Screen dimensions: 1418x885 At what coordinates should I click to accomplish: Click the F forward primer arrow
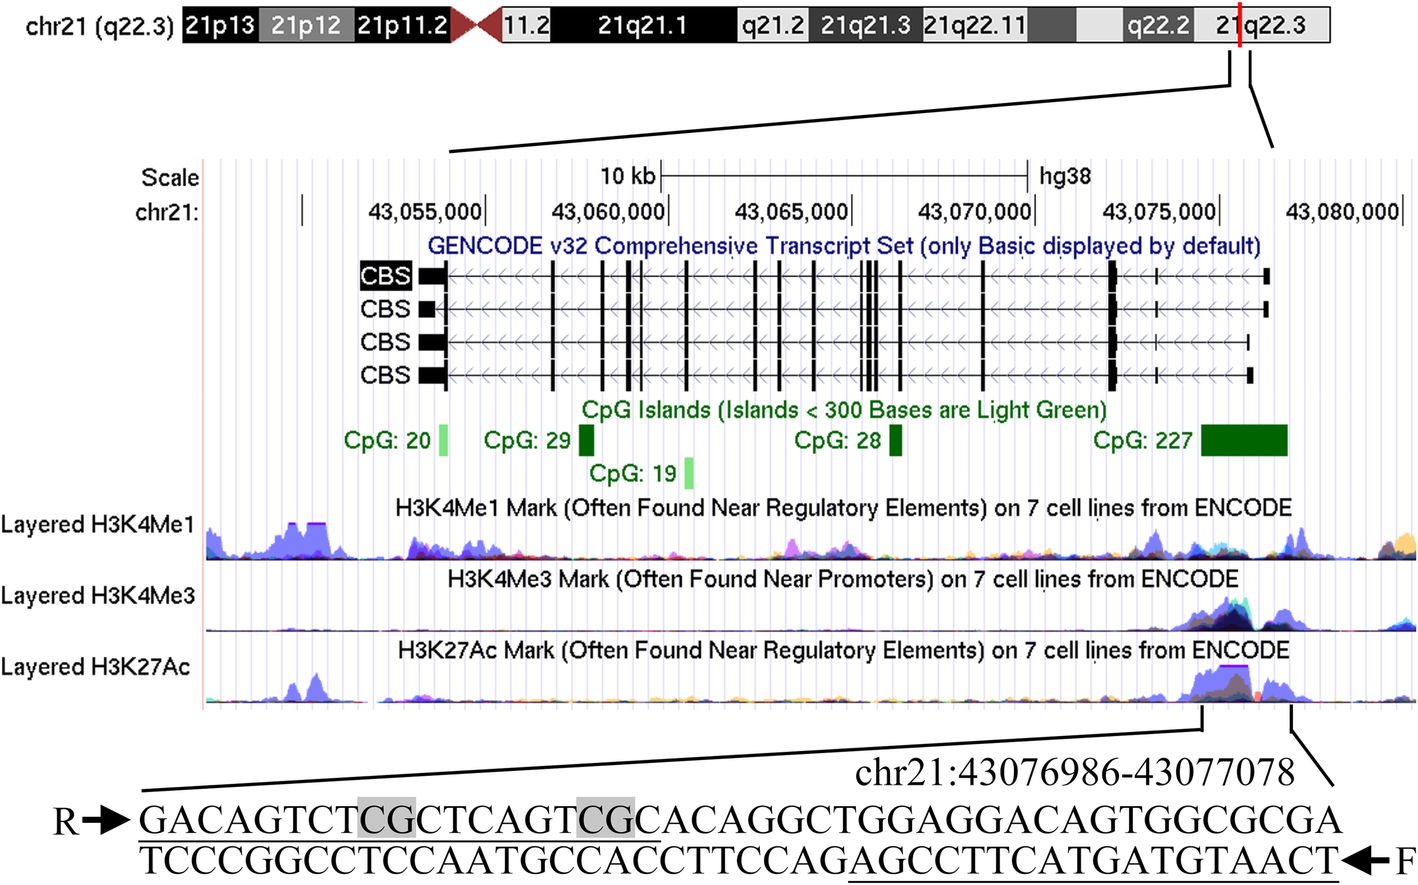click(x=1366, y=860)
